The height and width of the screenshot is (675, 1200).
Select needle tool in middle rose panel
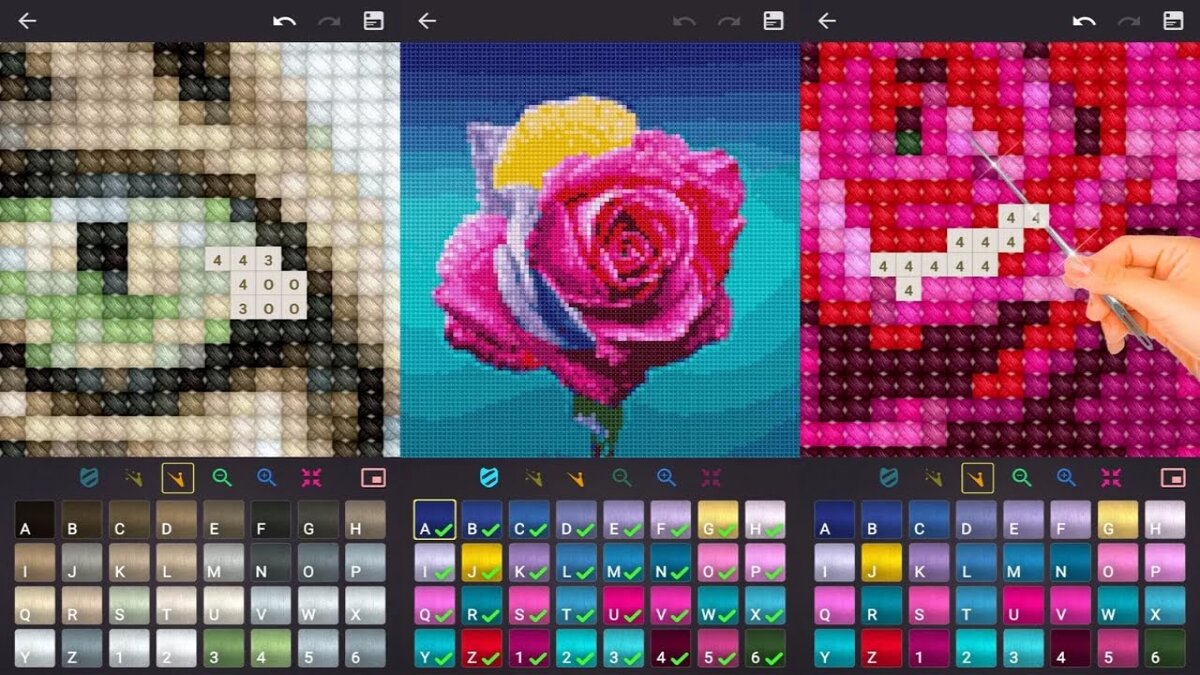[576, 478]
